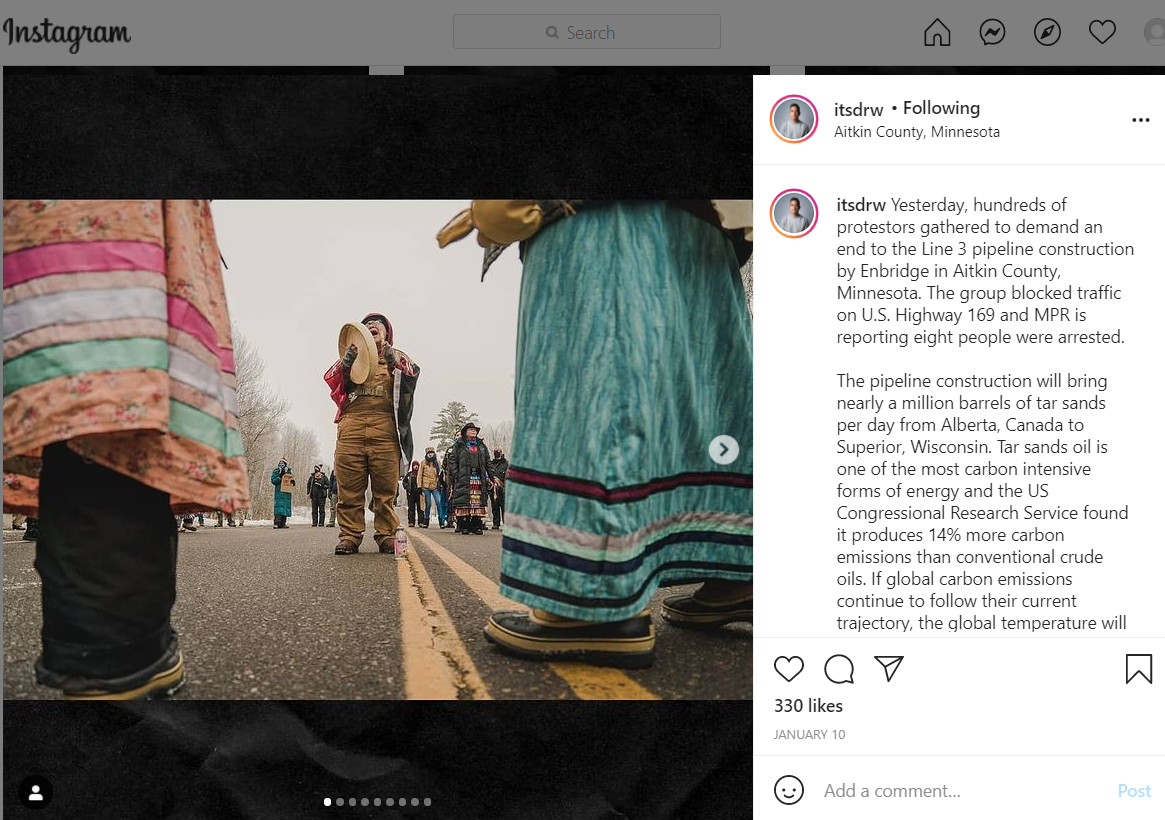Toggle Following status for itsdrw
The height and width of the screenshot is (820, 1165).
941,108
